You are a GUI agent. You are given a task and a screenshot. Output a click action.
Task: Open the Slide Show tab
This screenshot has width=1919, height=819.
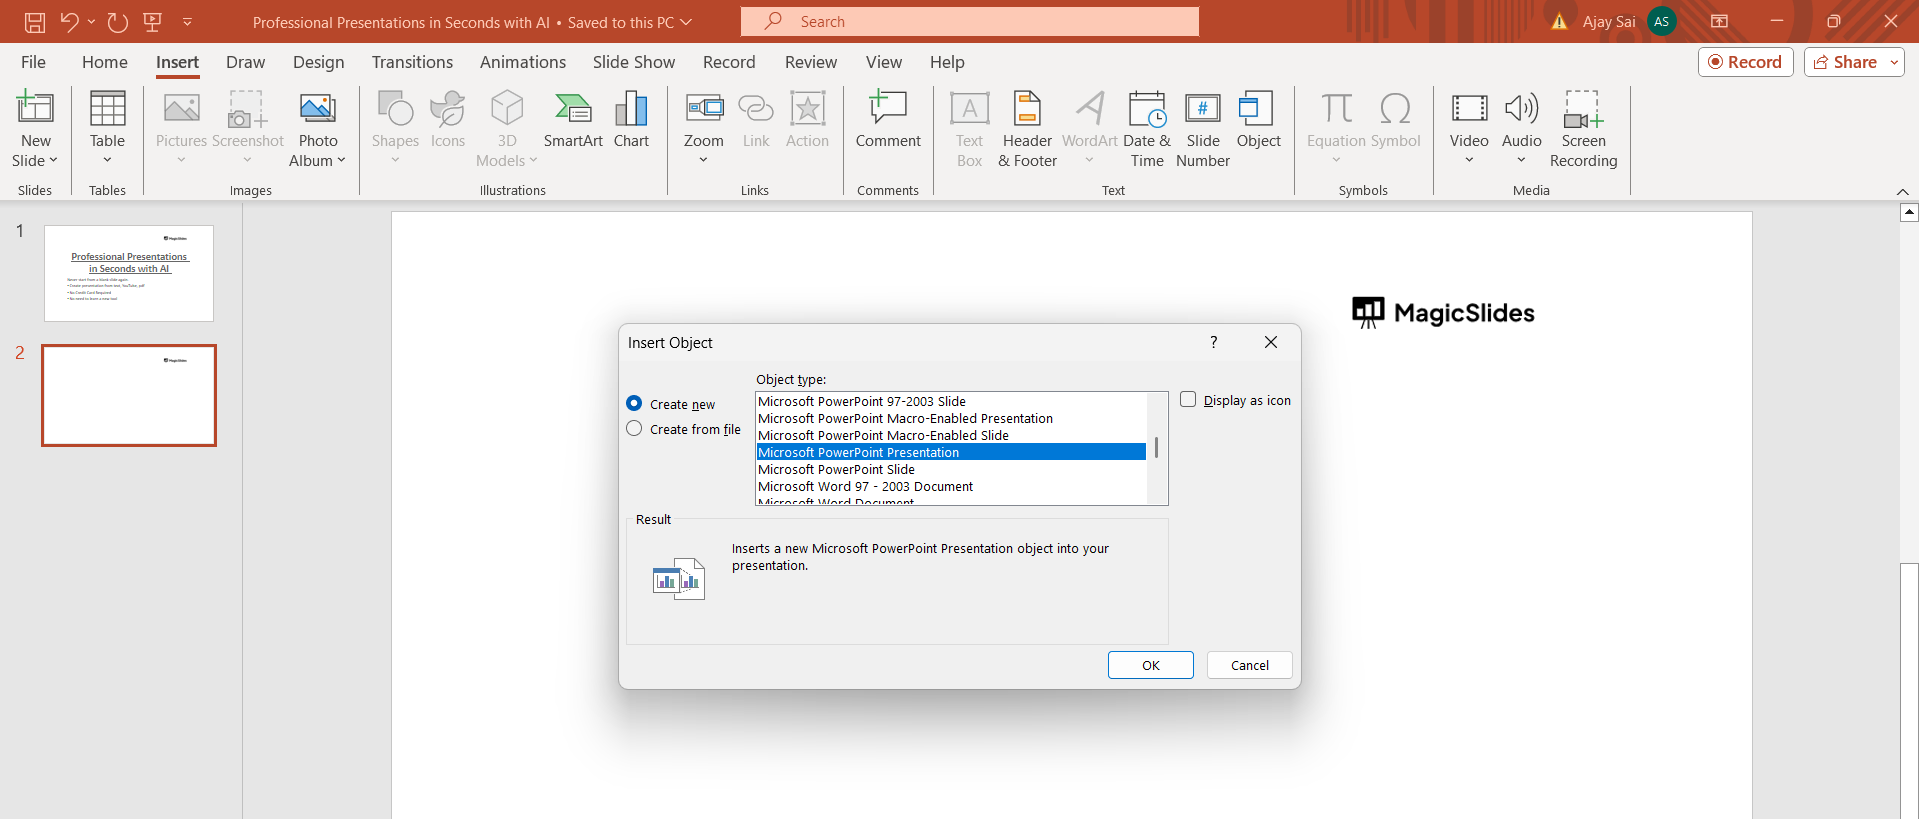pyautogui.click(x=634, y=62)
